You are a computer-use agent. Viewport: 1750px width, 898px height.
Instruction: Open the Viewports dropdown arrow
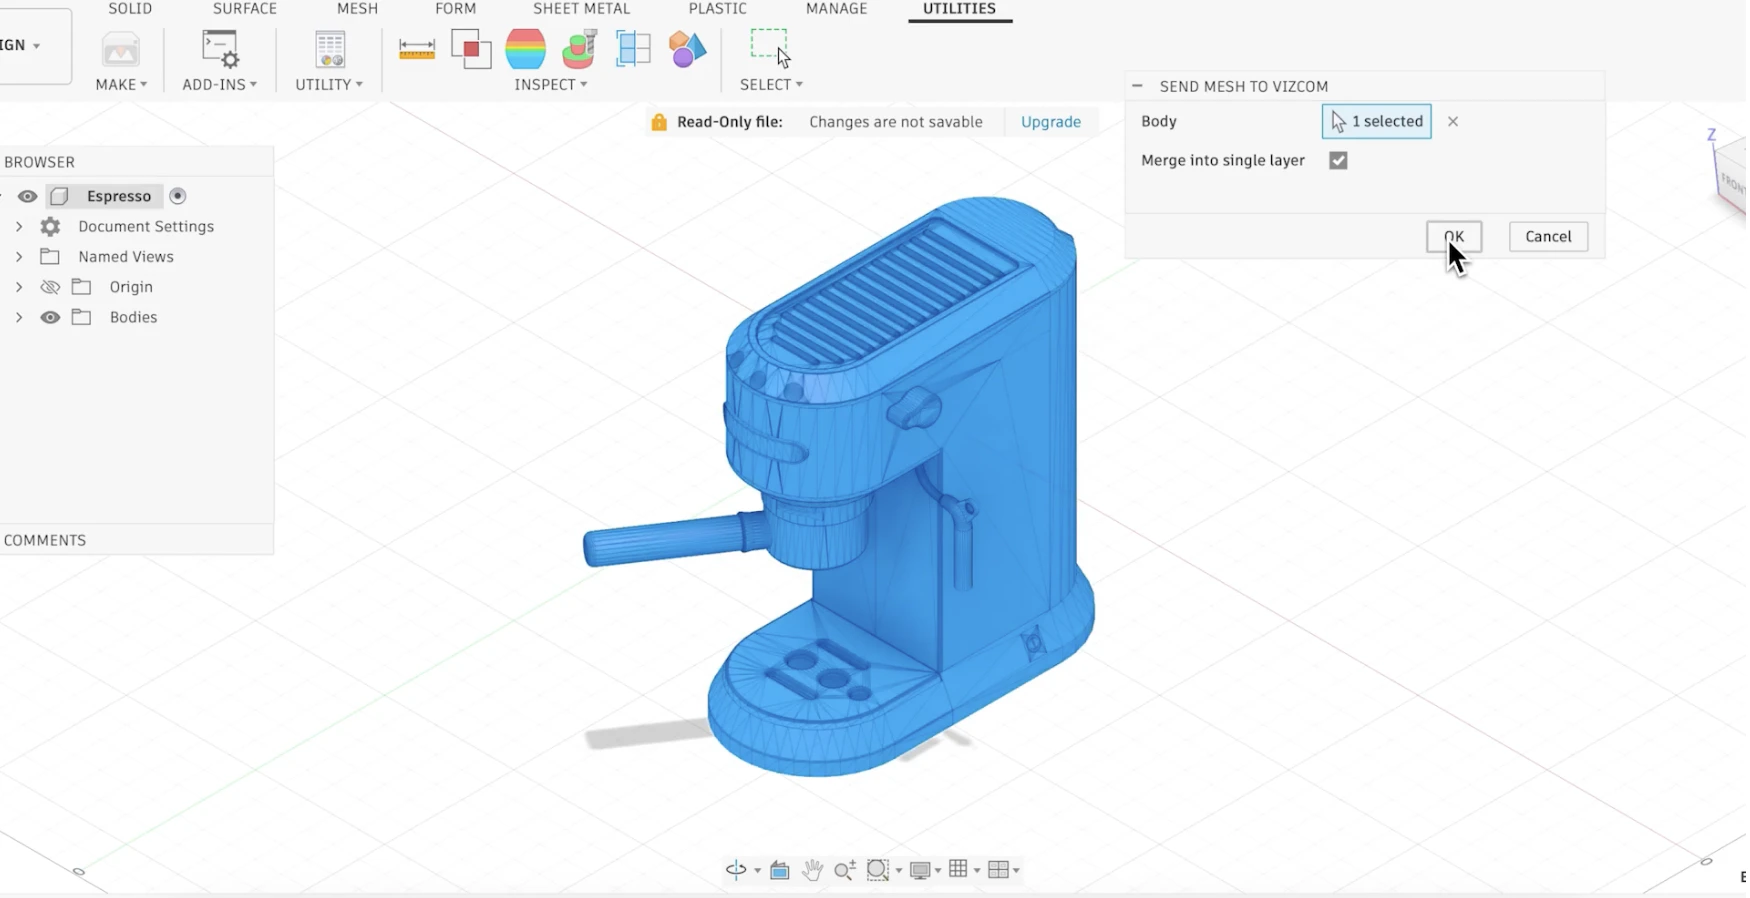coord(1016,871)
